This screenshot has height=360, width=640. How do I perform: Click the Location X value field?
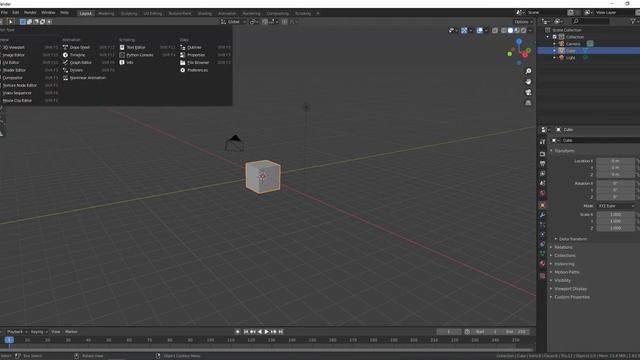(616, 161)
